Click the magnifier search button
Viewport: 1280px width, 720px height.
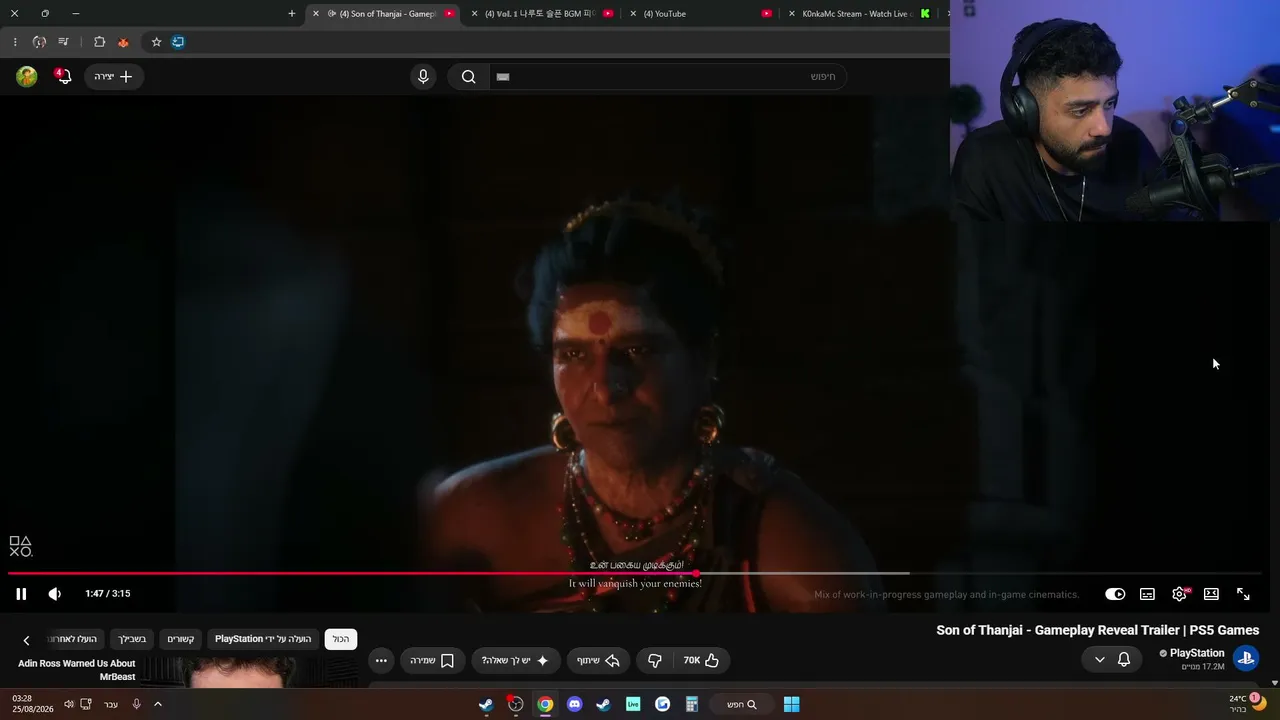pyautogui.click(x=468, y=77)
